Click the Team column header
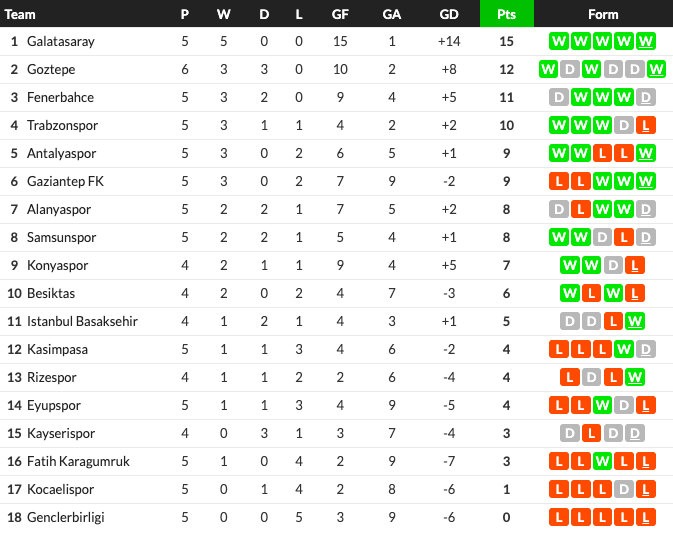Viewport: 673px width, 538px height. [x=20, y=14]
